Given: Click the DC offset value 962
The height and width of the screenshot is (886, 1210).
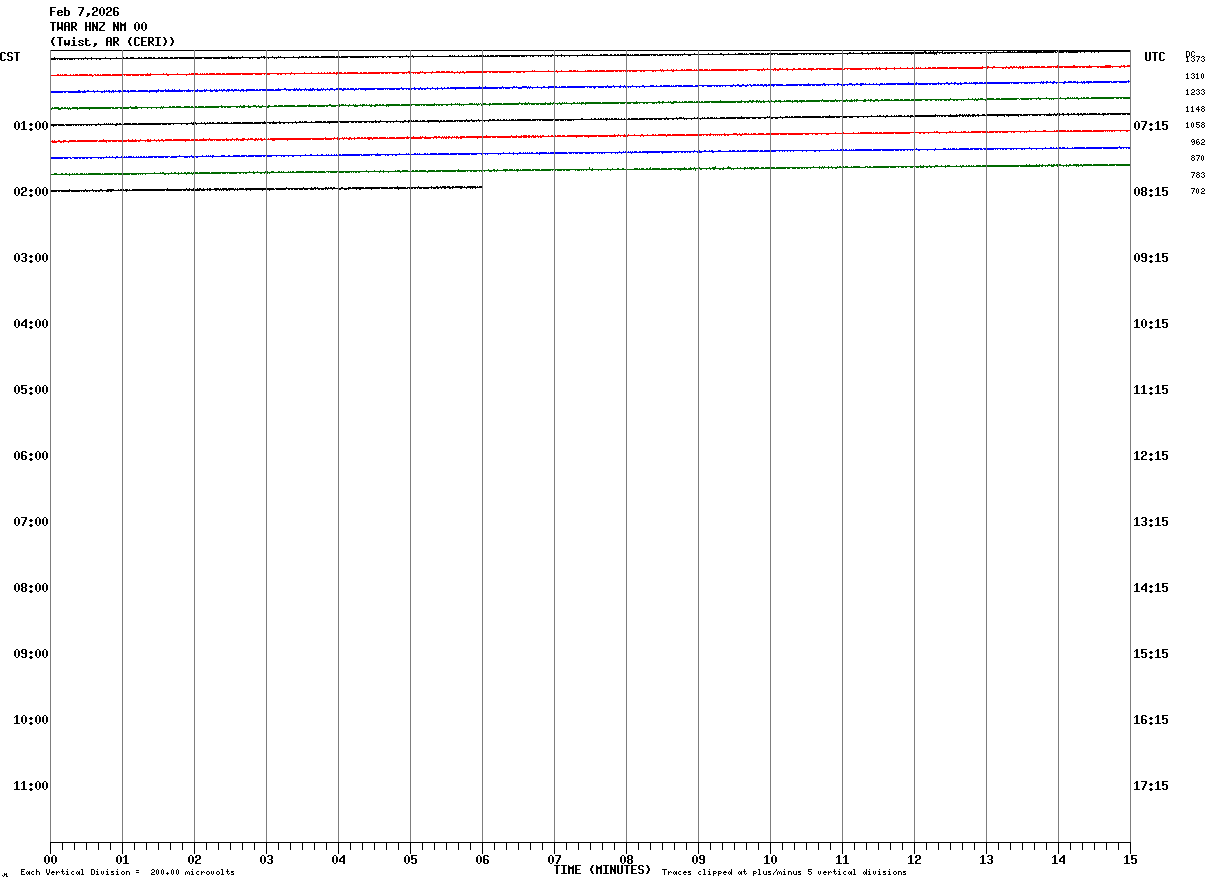Looking at the screenshot, I should pyautogui.click(x=1197, y=142).
